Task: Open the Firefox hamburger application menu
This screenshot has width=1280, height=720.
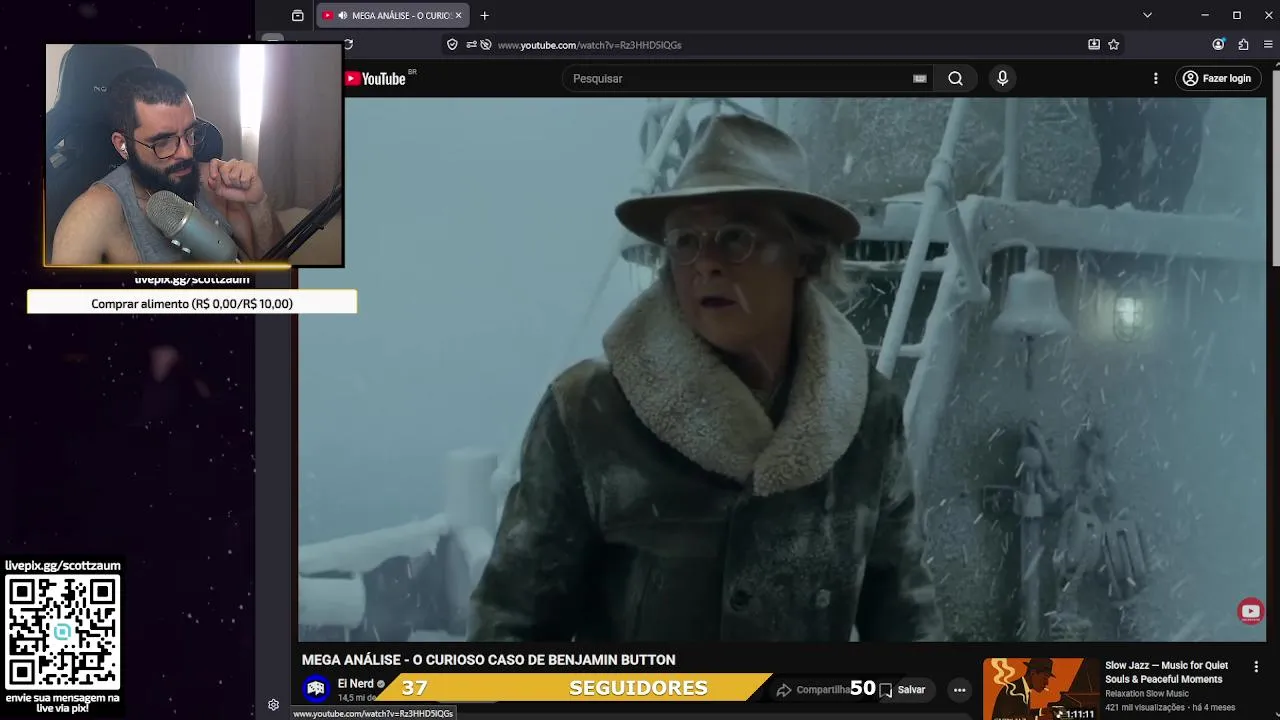Action: click(x=1268, y=44)
